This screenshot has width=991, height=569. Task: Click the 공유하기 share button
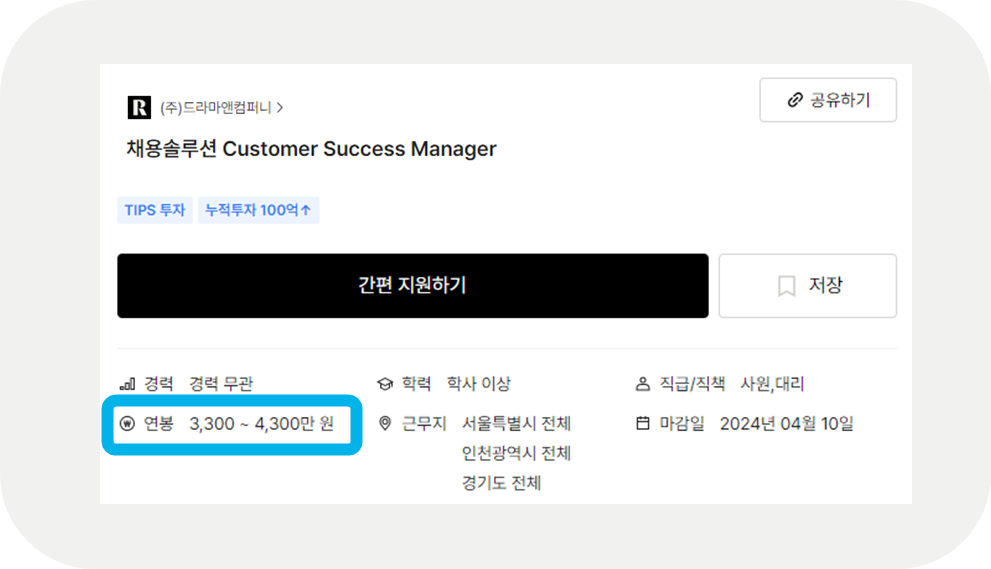pos(828,100)
